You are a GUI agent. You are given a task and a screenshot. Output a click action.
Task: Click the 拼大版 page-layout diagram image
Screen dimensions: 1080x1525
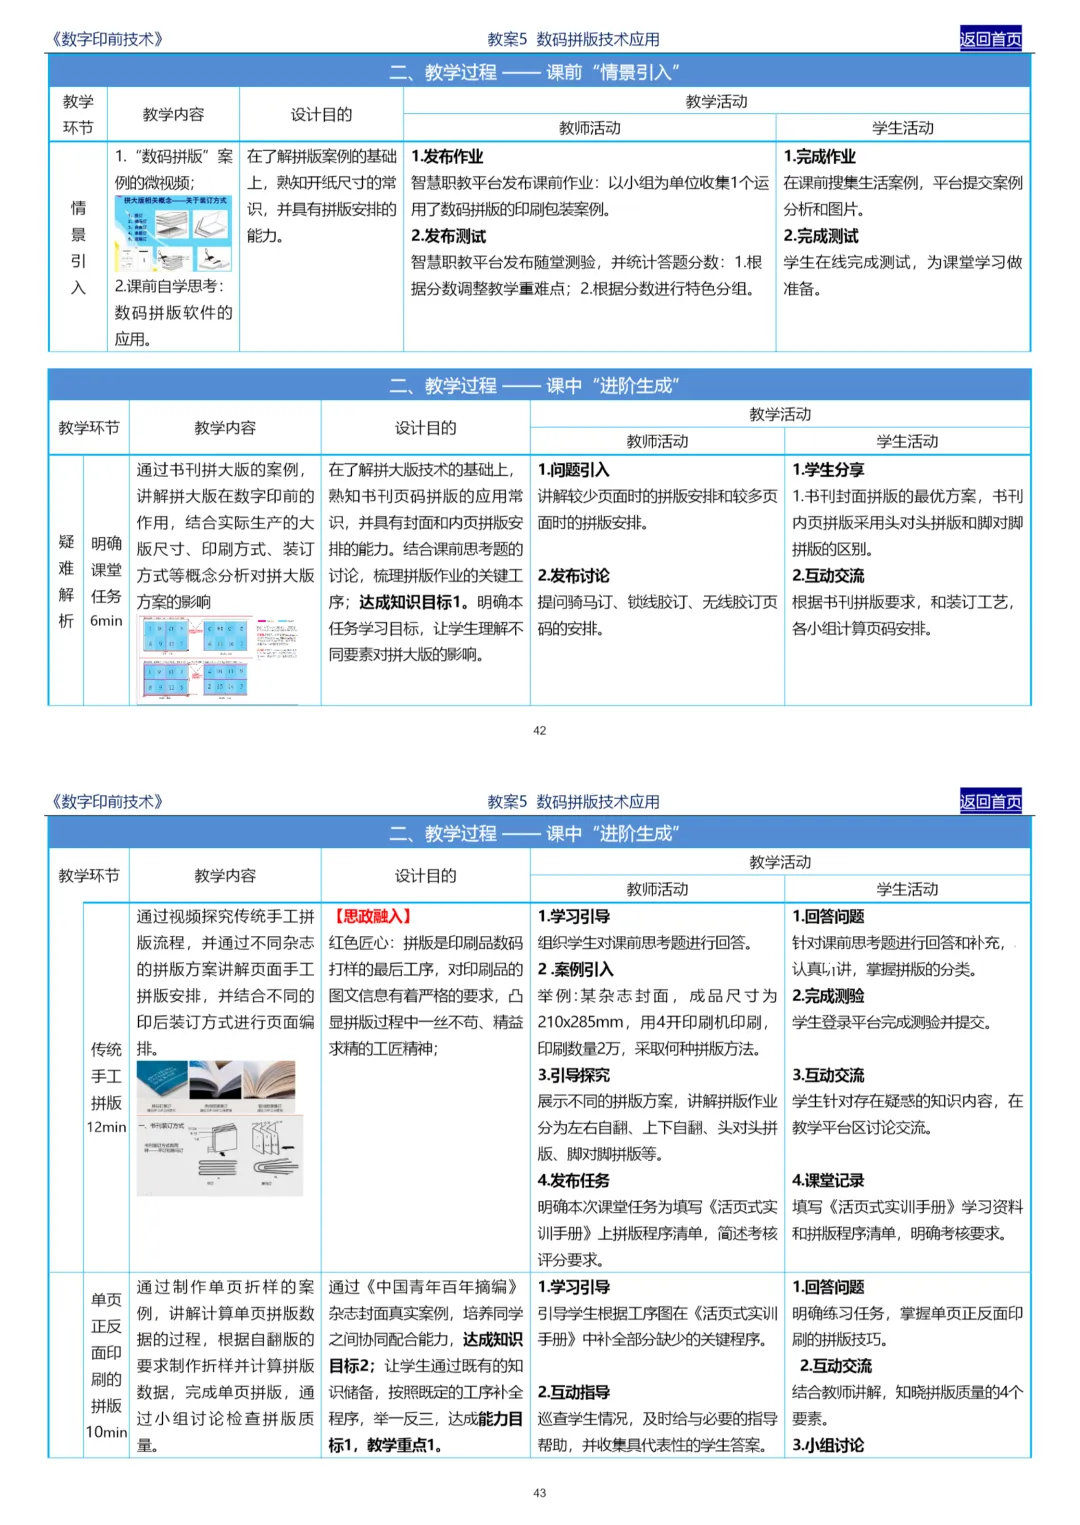pos(218,659)
